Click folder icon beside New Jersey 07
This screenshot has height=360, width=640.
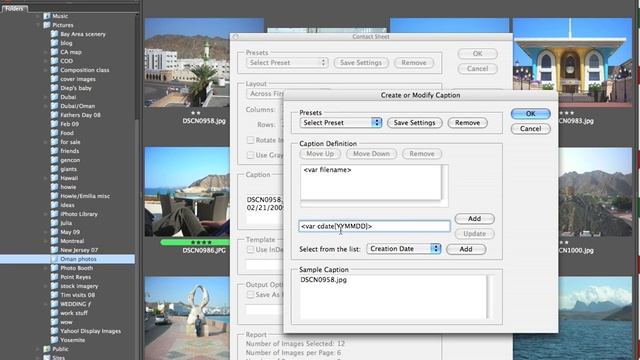pos(54,250)
